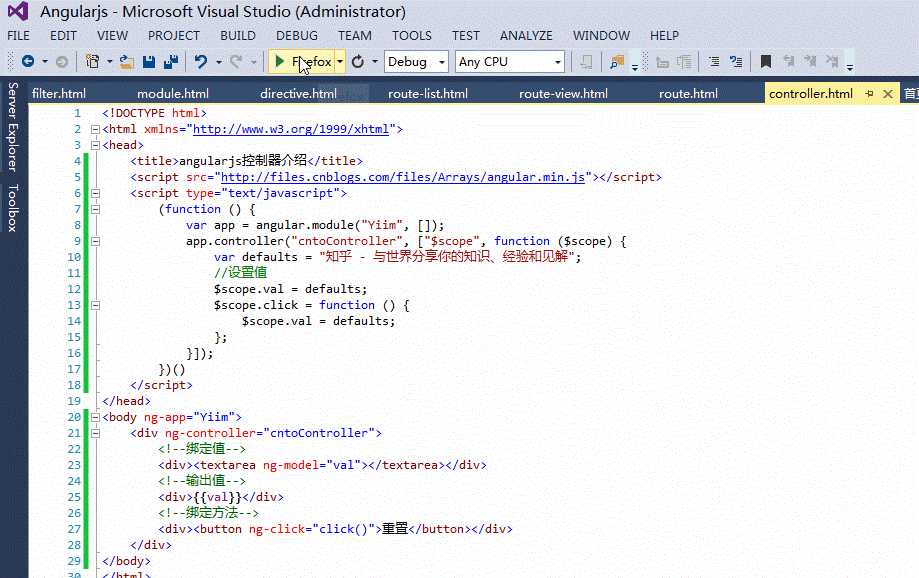
Task: Switch to the filter.html tab
Action: tap(59, 93)
